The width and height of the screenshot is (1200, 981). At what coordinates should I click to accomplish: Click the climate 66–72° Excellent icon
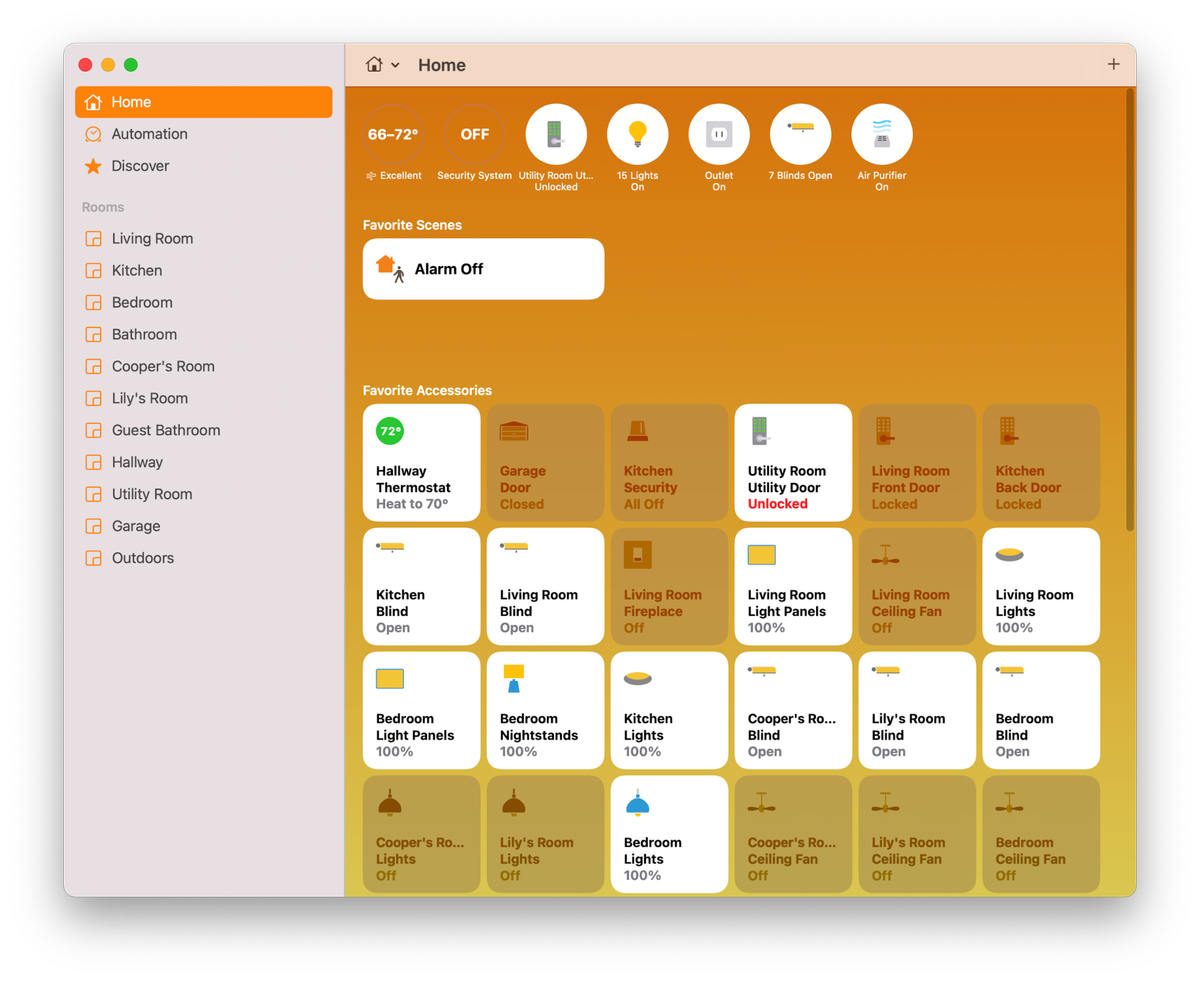pyautogui.click(x=393, y=133)
